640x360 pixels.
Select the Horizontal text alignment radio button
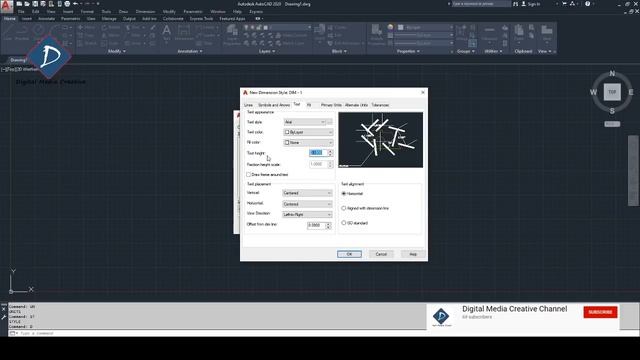pyautogui.click(x=344, y=193)
